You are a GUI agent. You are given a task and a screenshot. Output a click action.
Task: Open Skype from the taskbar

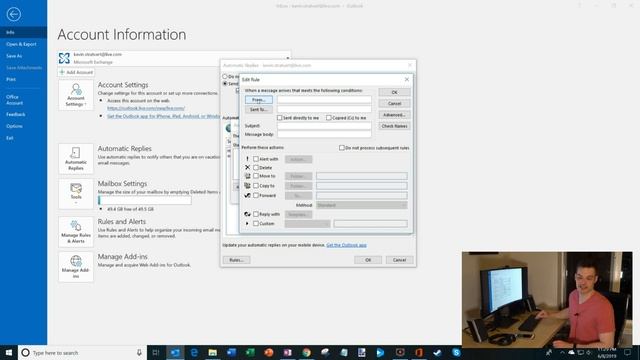point(456,353)
